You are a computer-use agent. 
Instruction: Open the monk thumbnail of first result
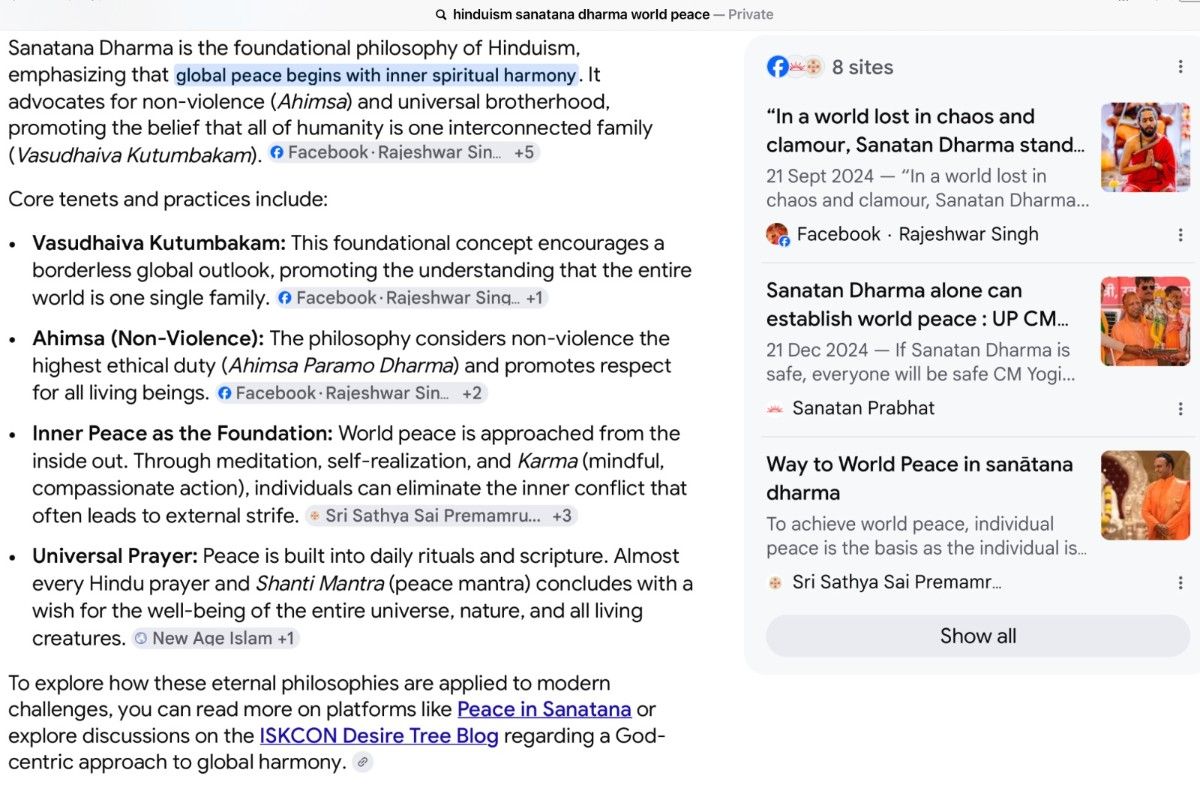(1145, 147)
